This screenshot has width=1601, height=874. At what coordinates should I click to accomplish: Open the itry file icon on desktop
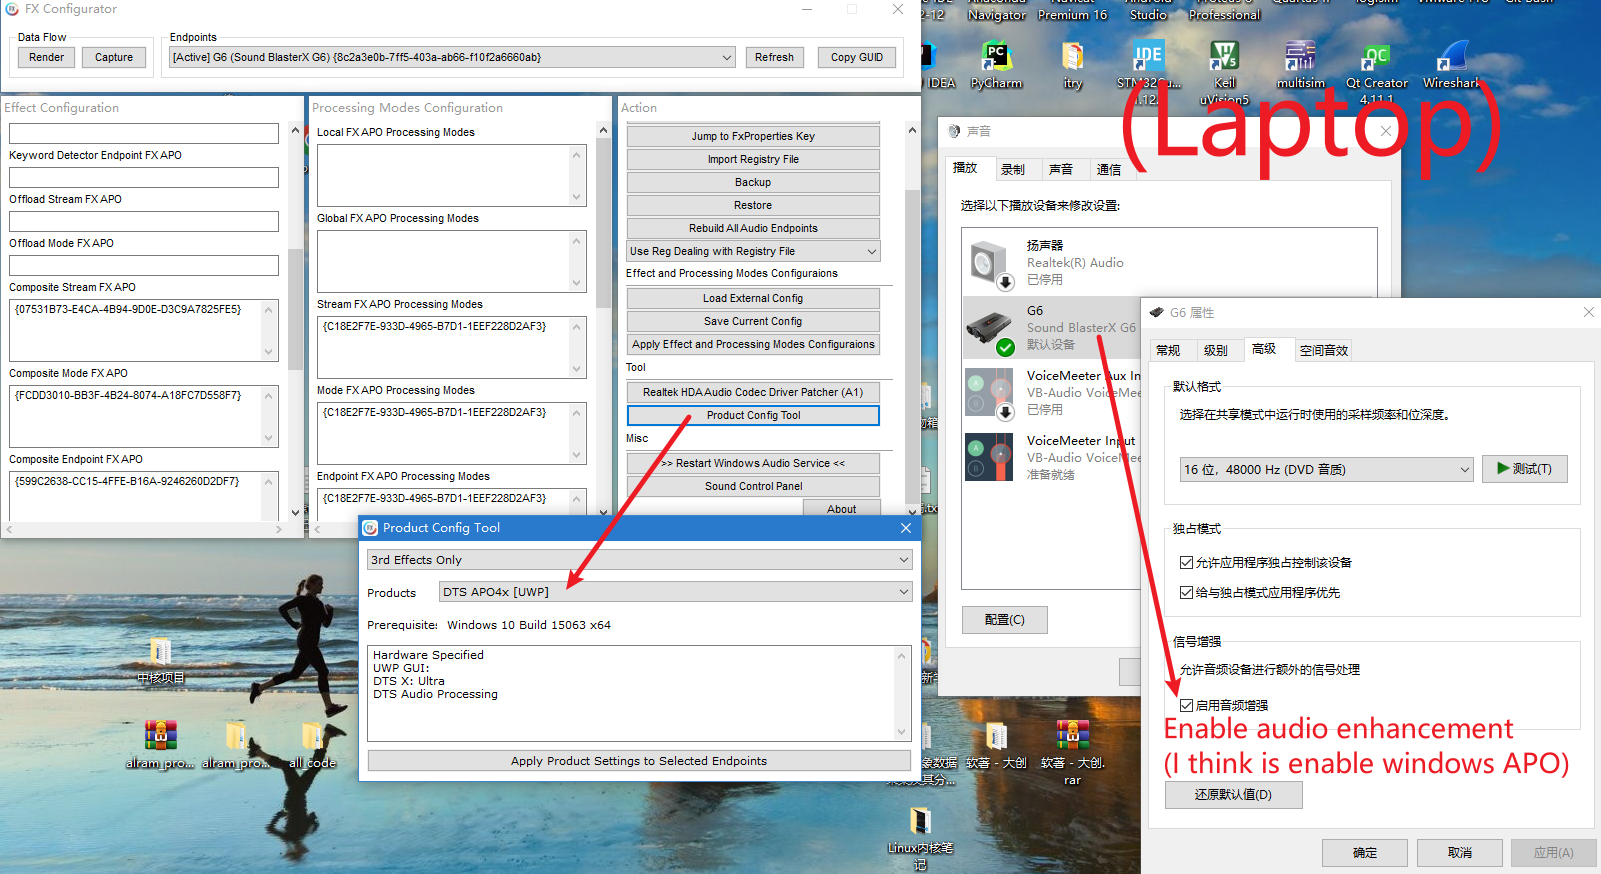coord(1072,57)
